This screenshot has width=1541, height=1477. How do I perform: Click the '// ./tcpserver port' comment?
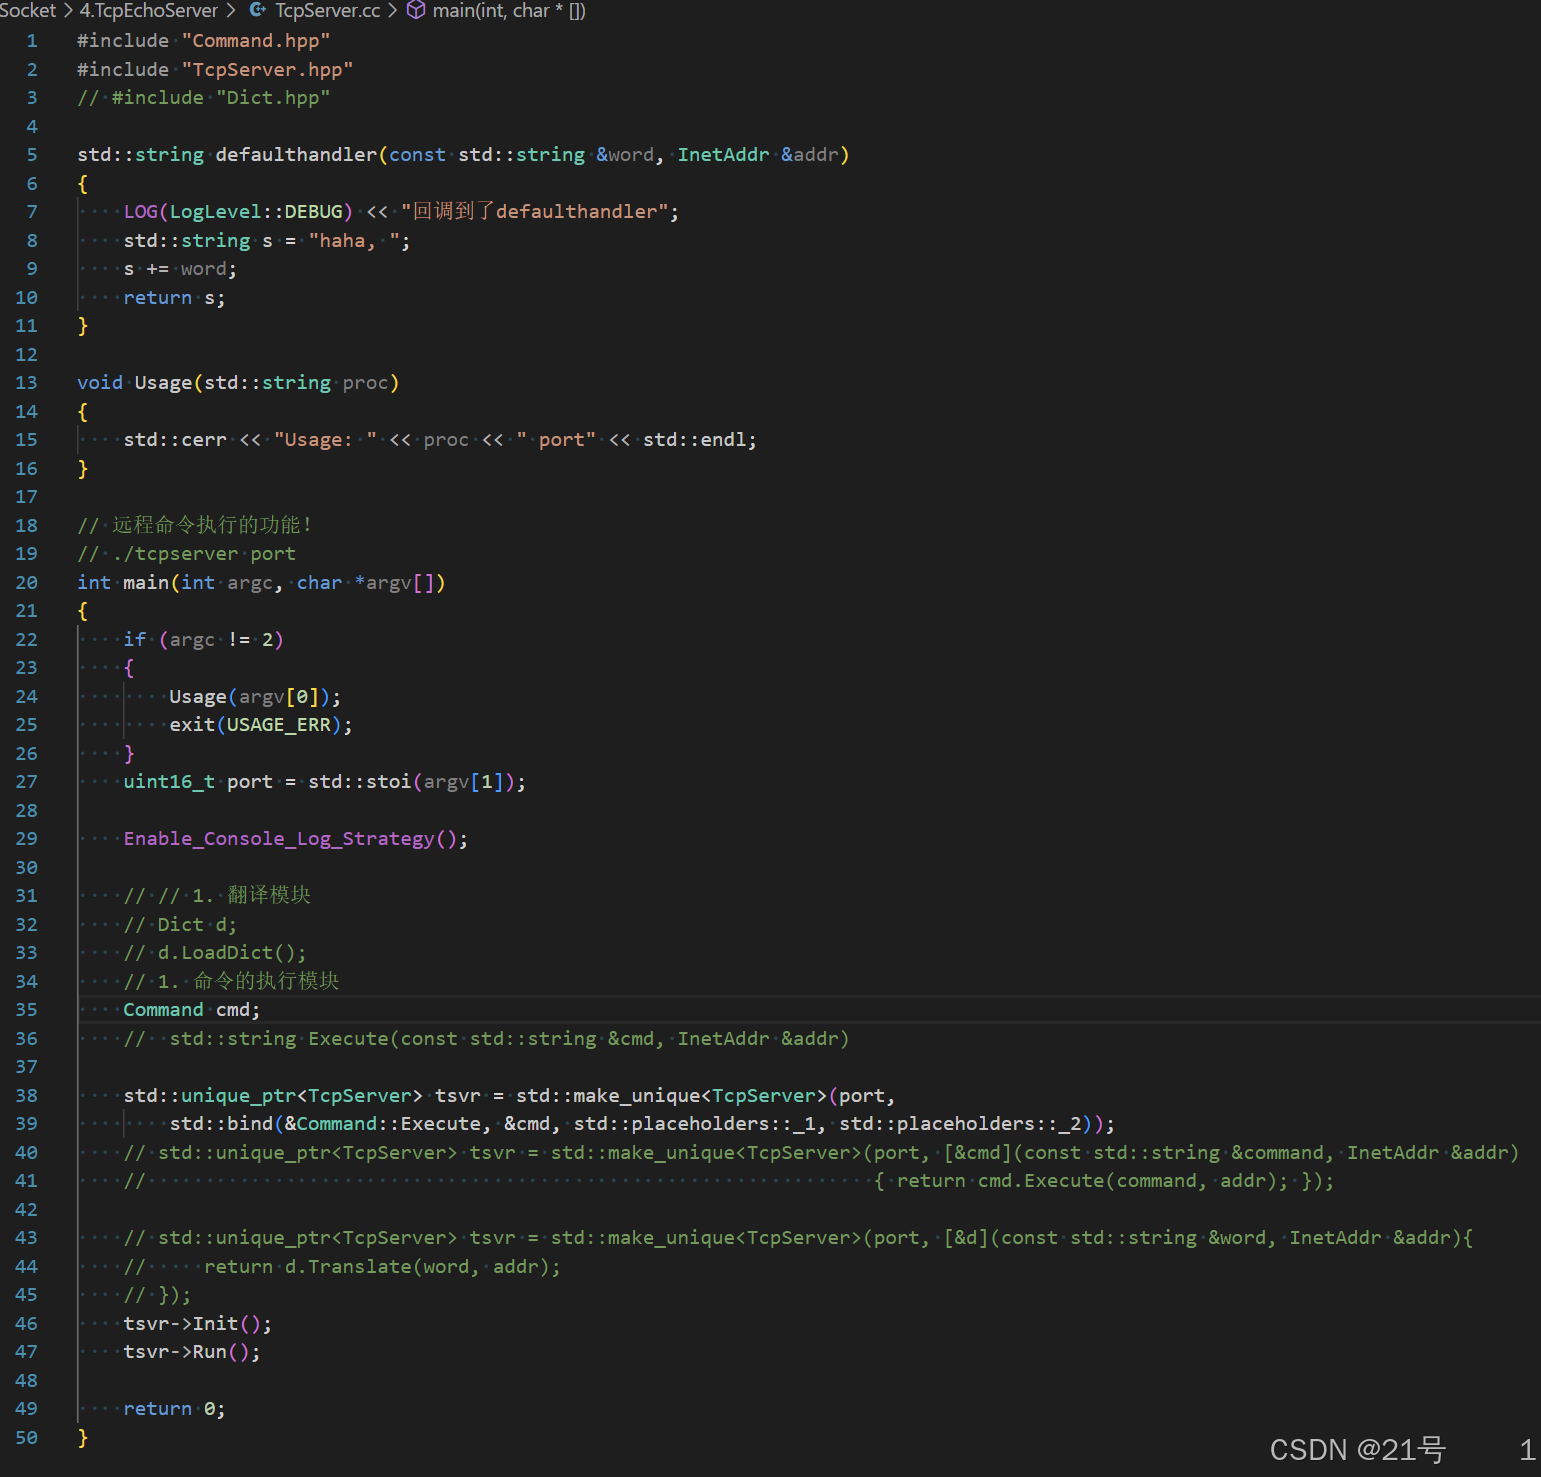coord(187,554)
